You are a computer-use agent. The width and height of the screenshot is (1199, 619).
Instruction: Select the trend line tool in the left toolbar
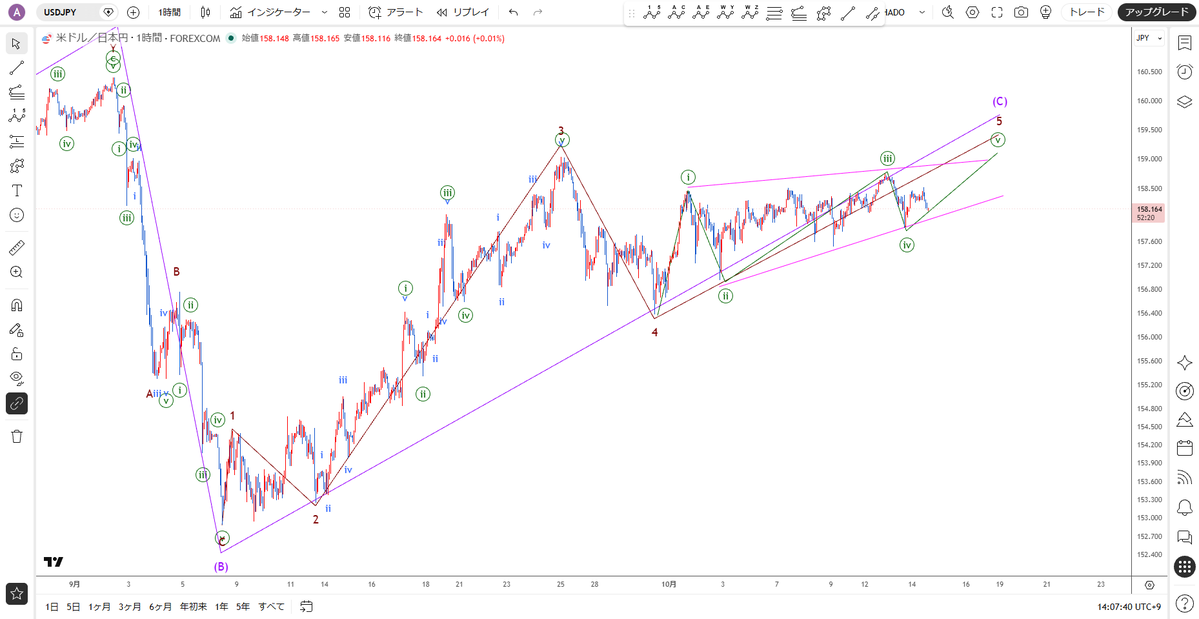click(16, 68)
